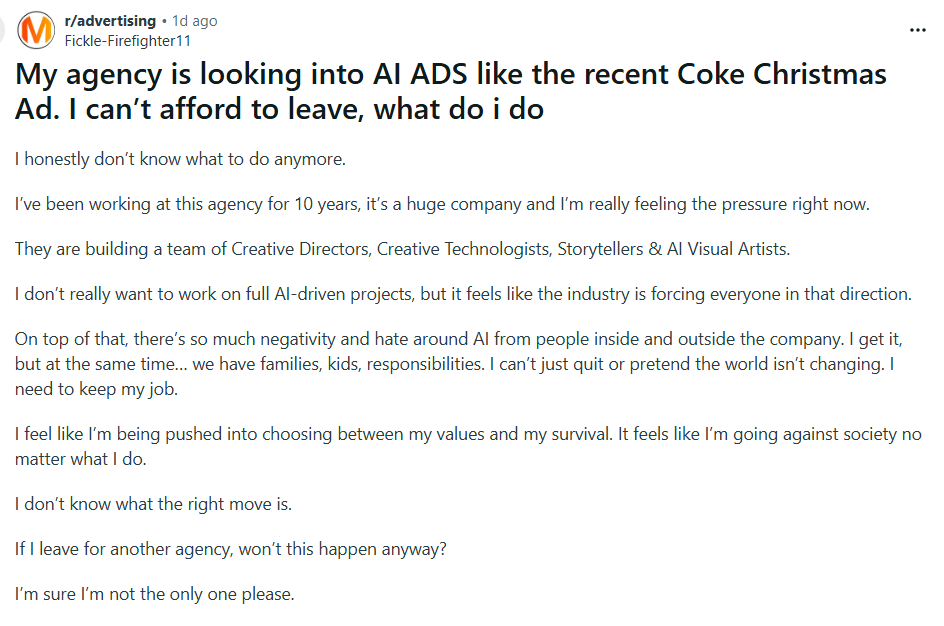Viewport: 944px width, 626px height.
Task: Click the '1d ago' post timestamp
Action: coord(194,21)
